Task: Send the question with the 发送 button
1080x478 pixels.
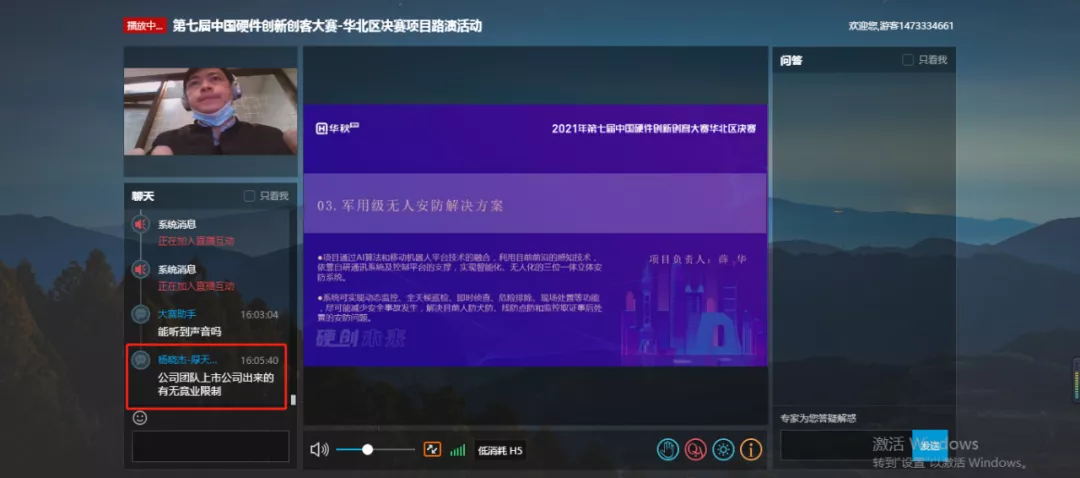Action: tap(929, 446)
